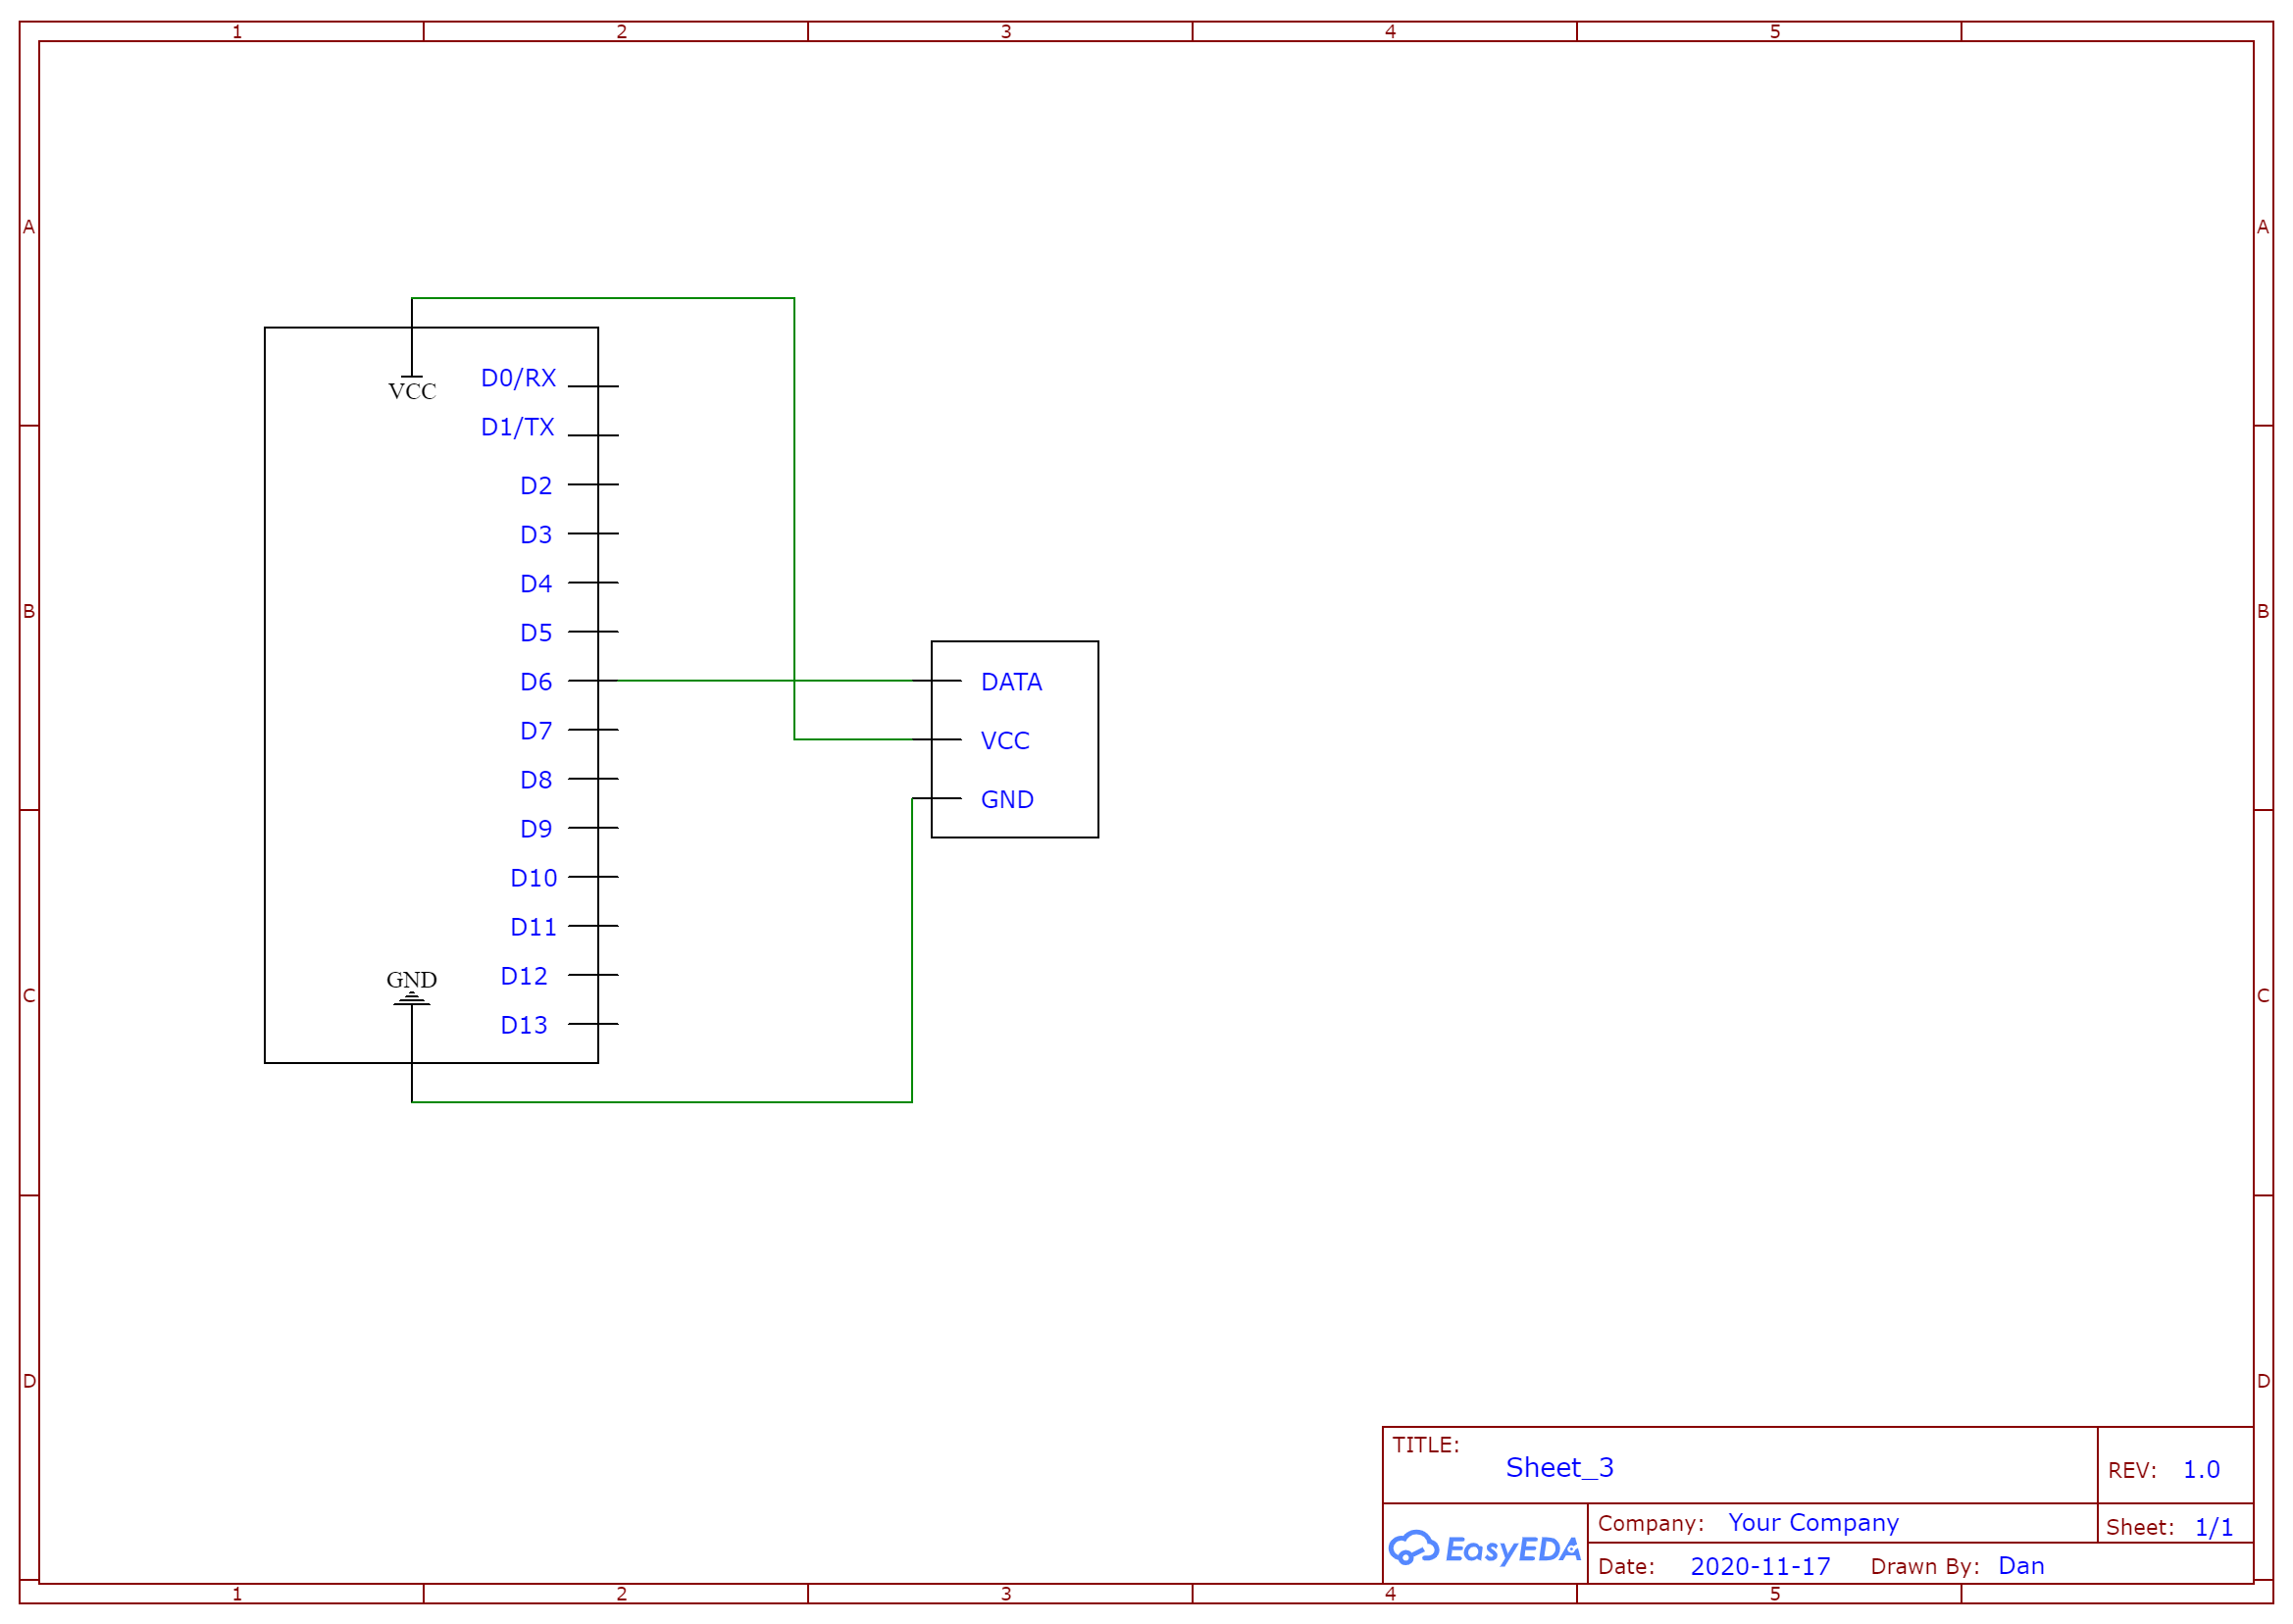The height and width of the screenshot is (1624, 2293).
Task: Click the sensor's VCC pin label
Action: [1005, 741]
